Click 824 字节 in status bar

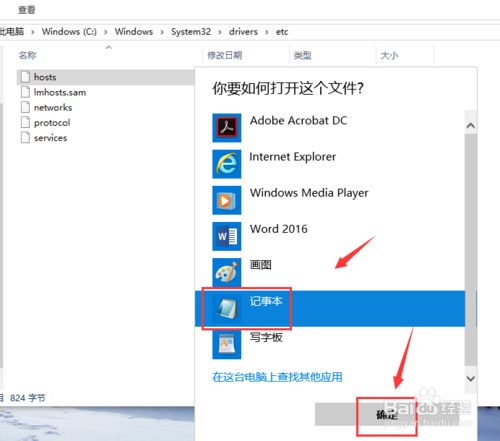pyautogui.click(x=28, y=398)
